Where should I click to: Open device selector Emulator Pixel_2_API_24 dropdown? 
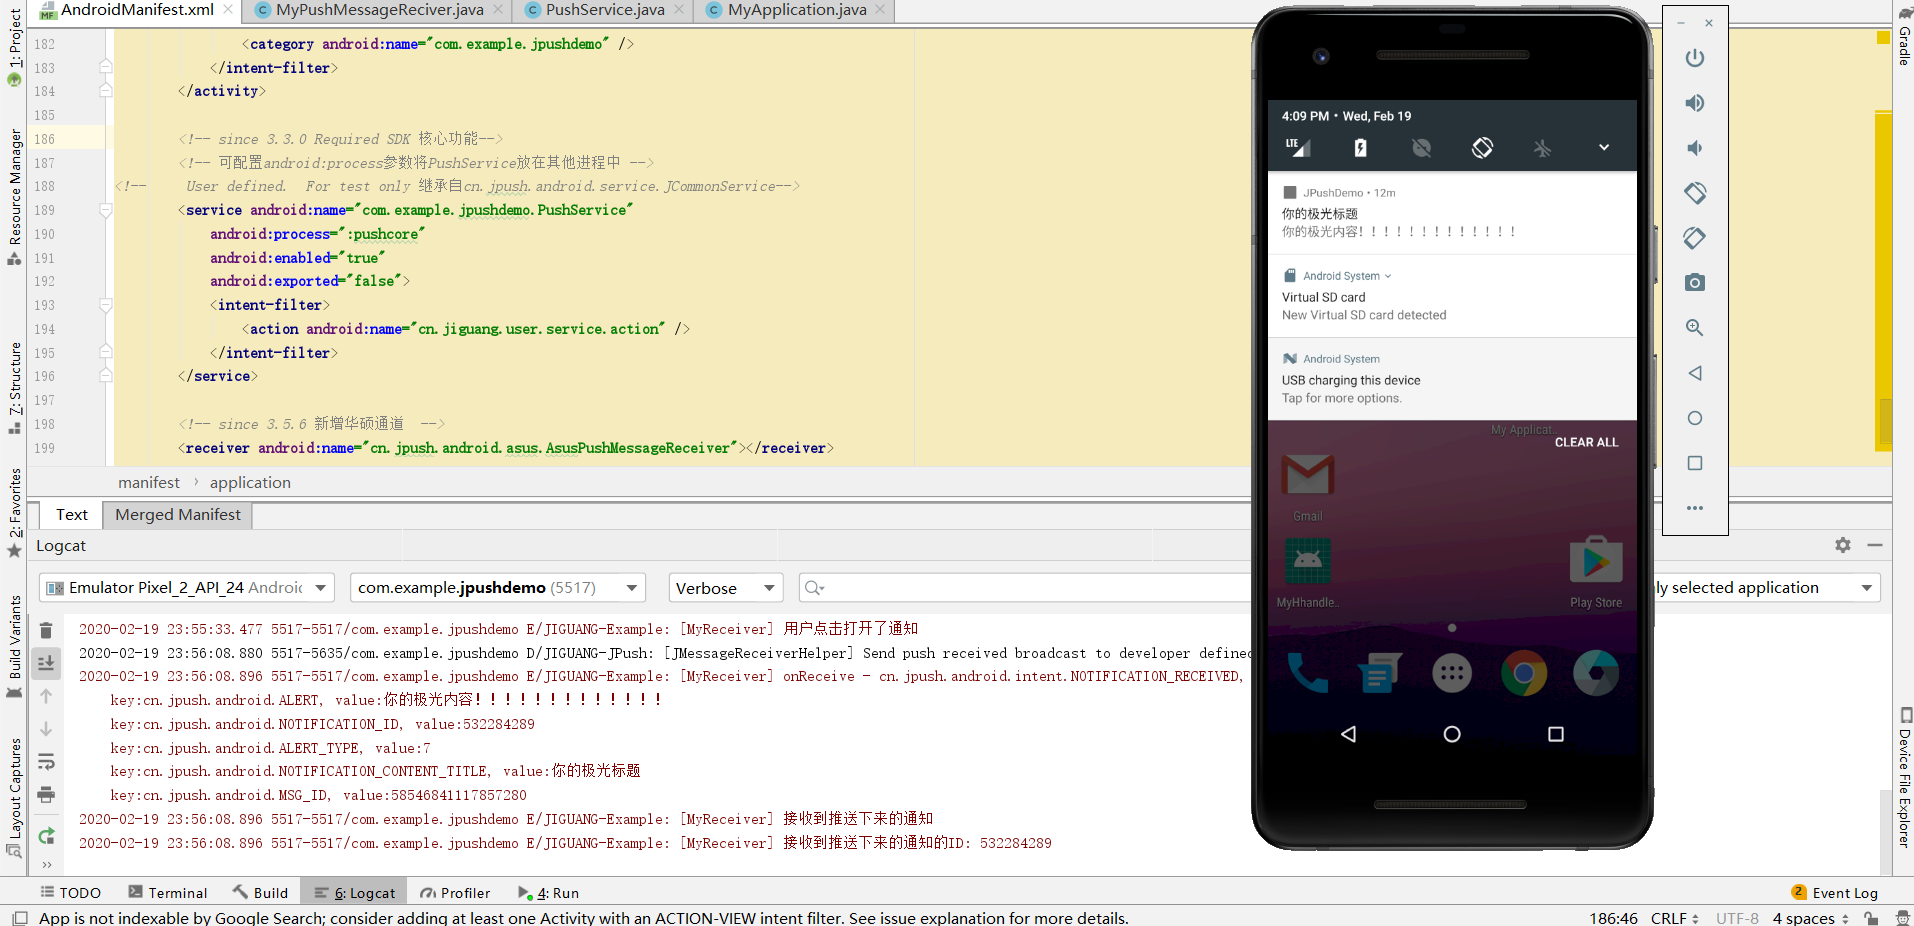click(188, 588)
